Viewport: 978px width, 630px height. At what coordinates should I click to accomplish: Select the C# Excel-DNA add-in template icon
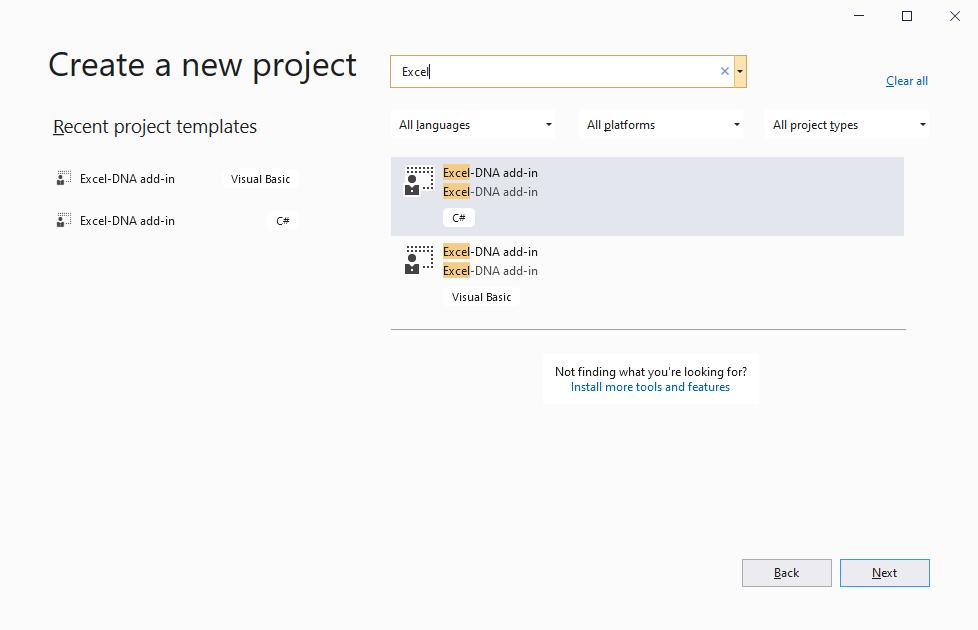(419, 181)
